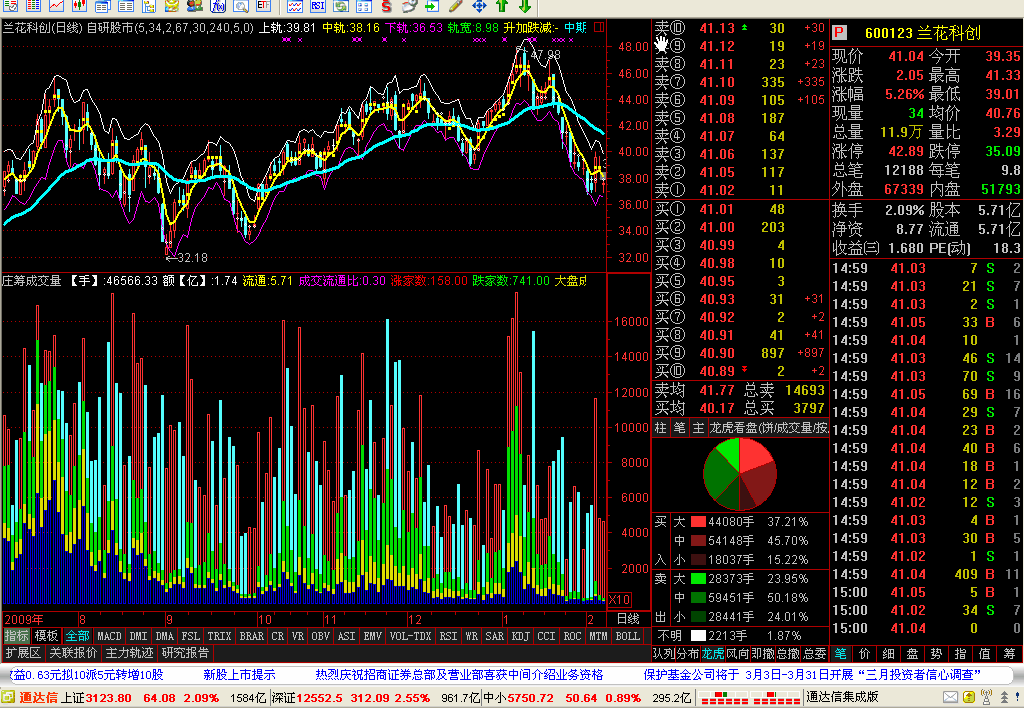Click the RSI indicator toolbar icon
The image size is (1024, 708).
[x=317, y=7]
